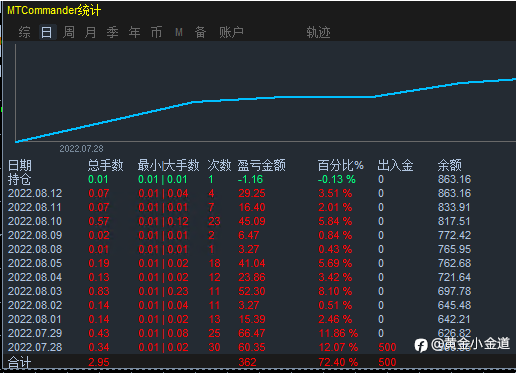
Task: Switch to the 年 yearly tab
Action: click(x=135, y=32)
